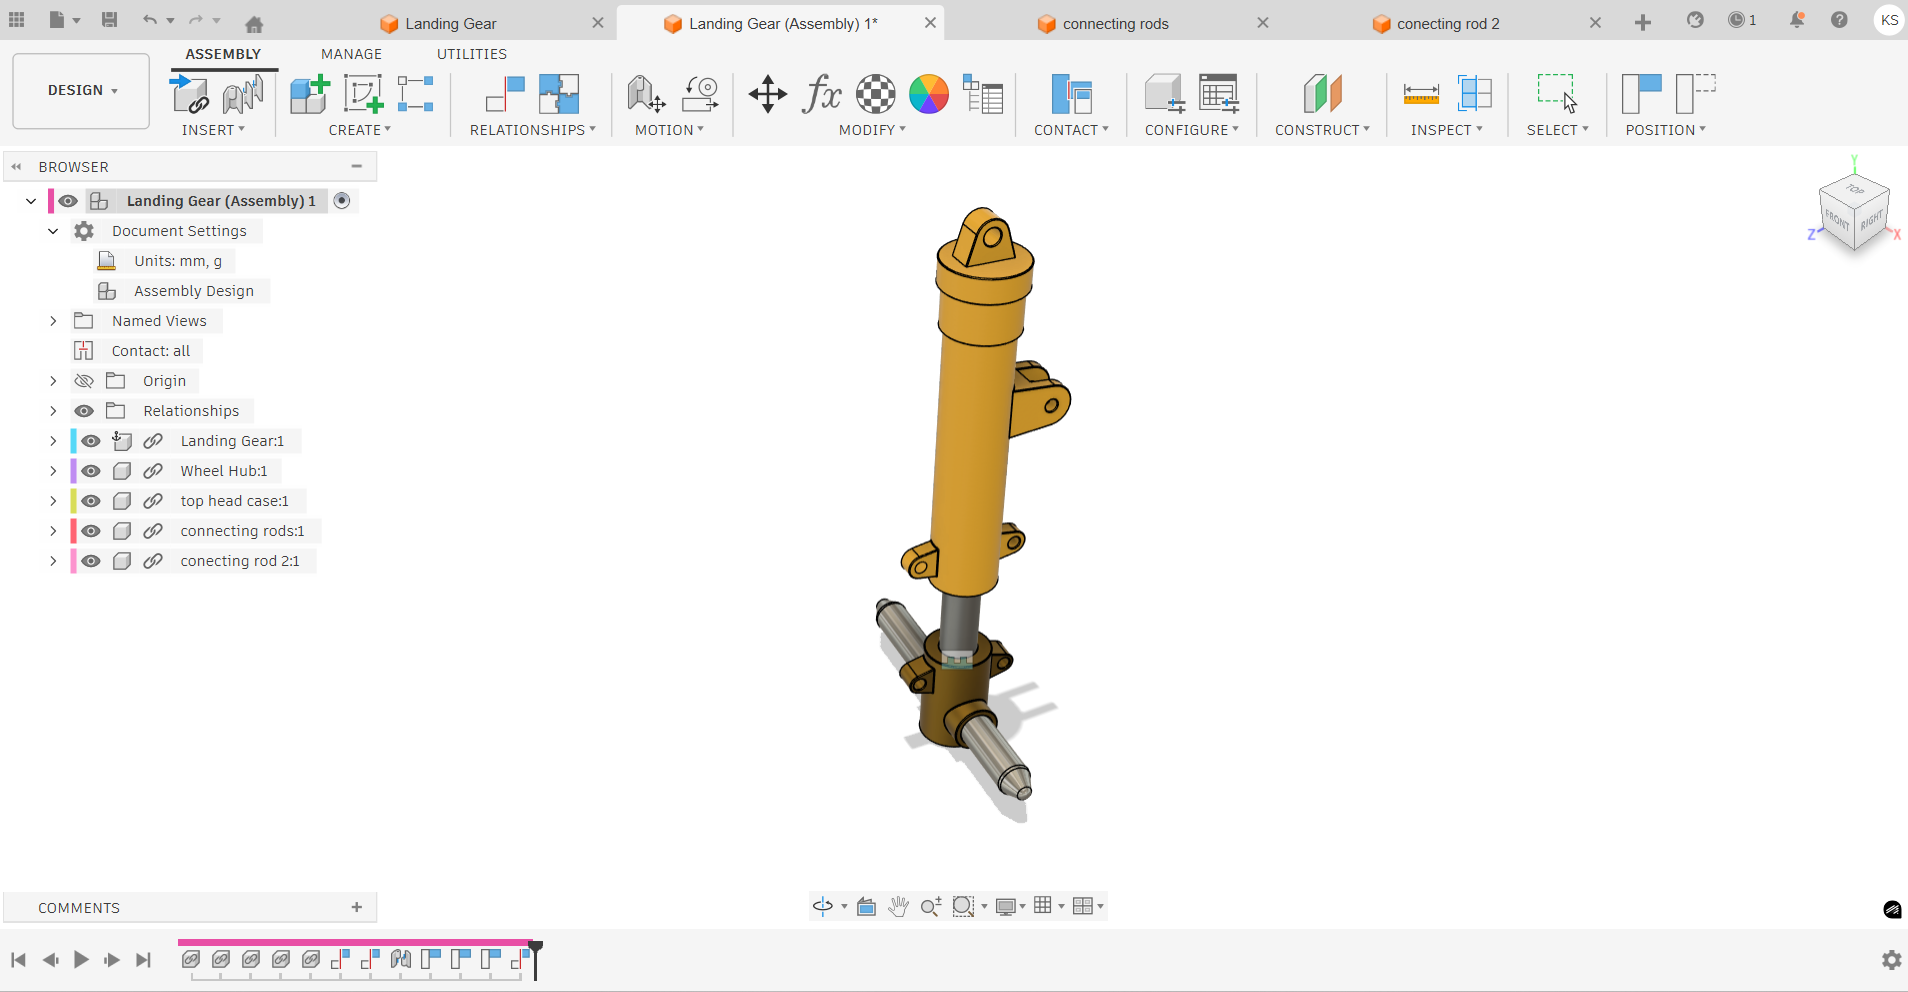The height and width of the screenshot is (992, 1908).
Task: Click the Insert Component link icon
Action: pyautogui.click(x=190, y=95)
